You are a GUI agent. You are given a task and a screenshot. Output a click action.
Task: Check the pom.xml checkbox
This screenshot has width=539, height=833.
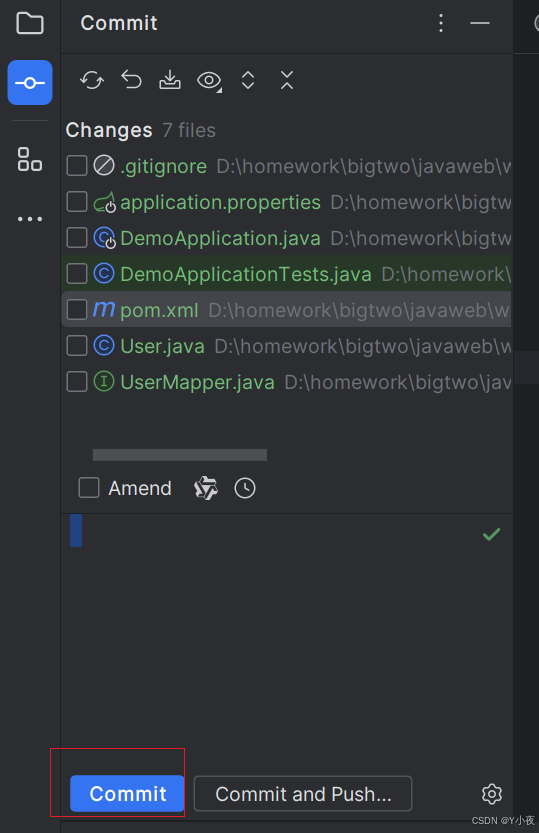click(77, 310)
